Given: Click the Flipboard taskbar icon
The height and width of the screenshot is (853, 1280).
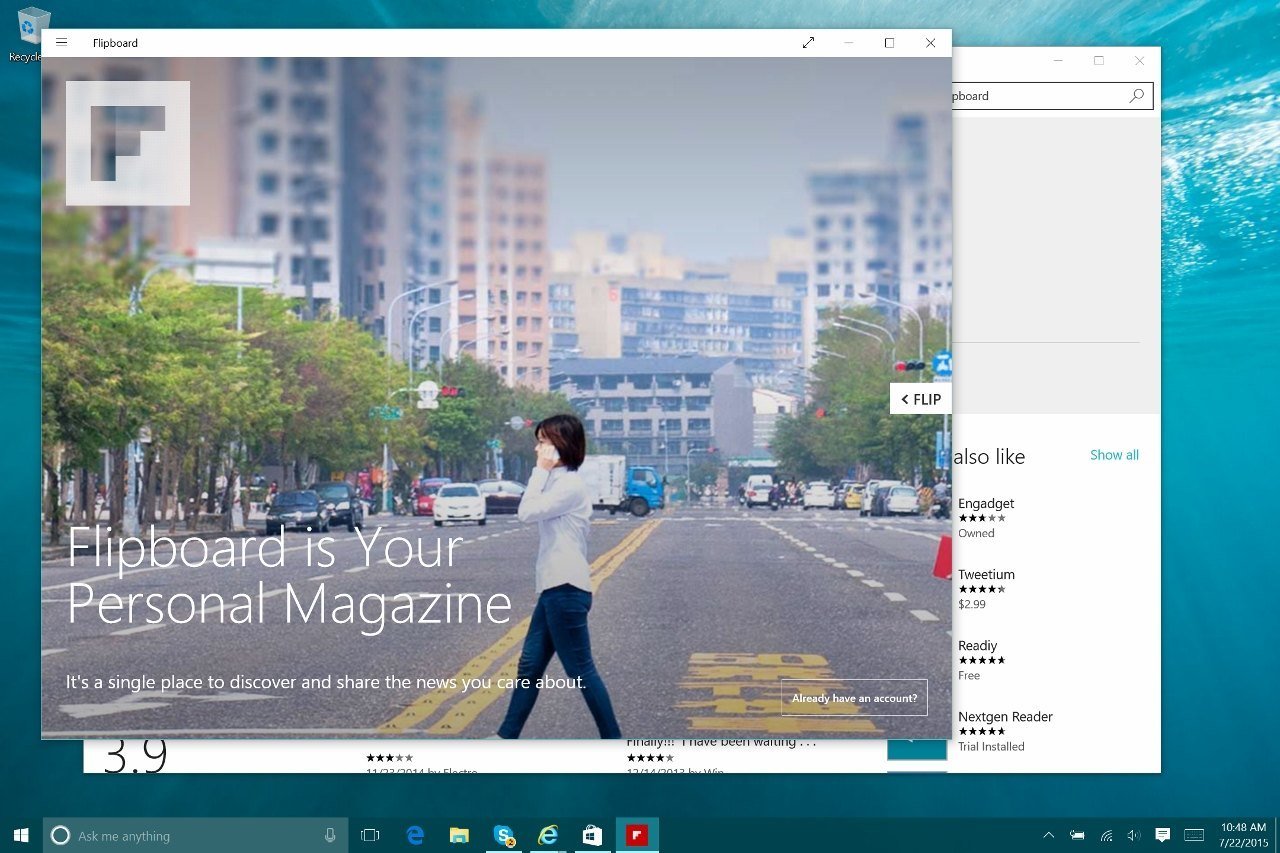Looking at the screenshot, I should point(637,835).
